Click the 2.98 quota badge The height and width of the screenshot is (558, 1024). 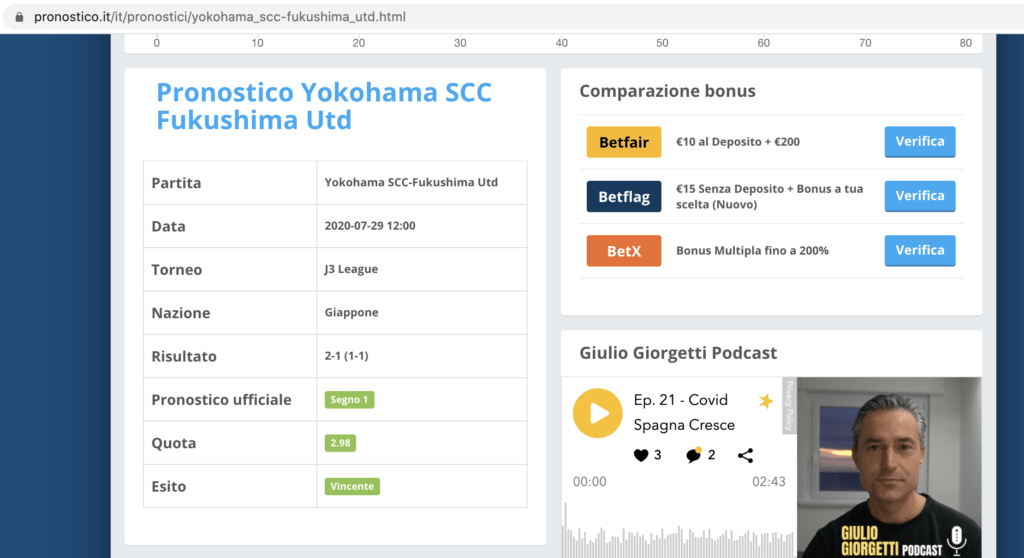point(340,443)
